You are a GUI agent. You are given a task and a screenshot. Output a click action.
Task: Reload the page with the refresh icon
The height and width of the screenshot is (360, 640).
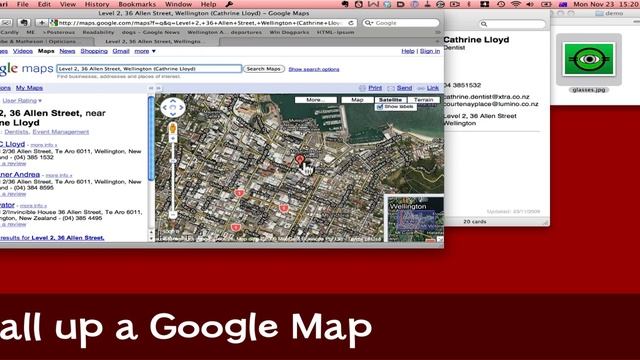pyautogui.click(x=351, y=23)
